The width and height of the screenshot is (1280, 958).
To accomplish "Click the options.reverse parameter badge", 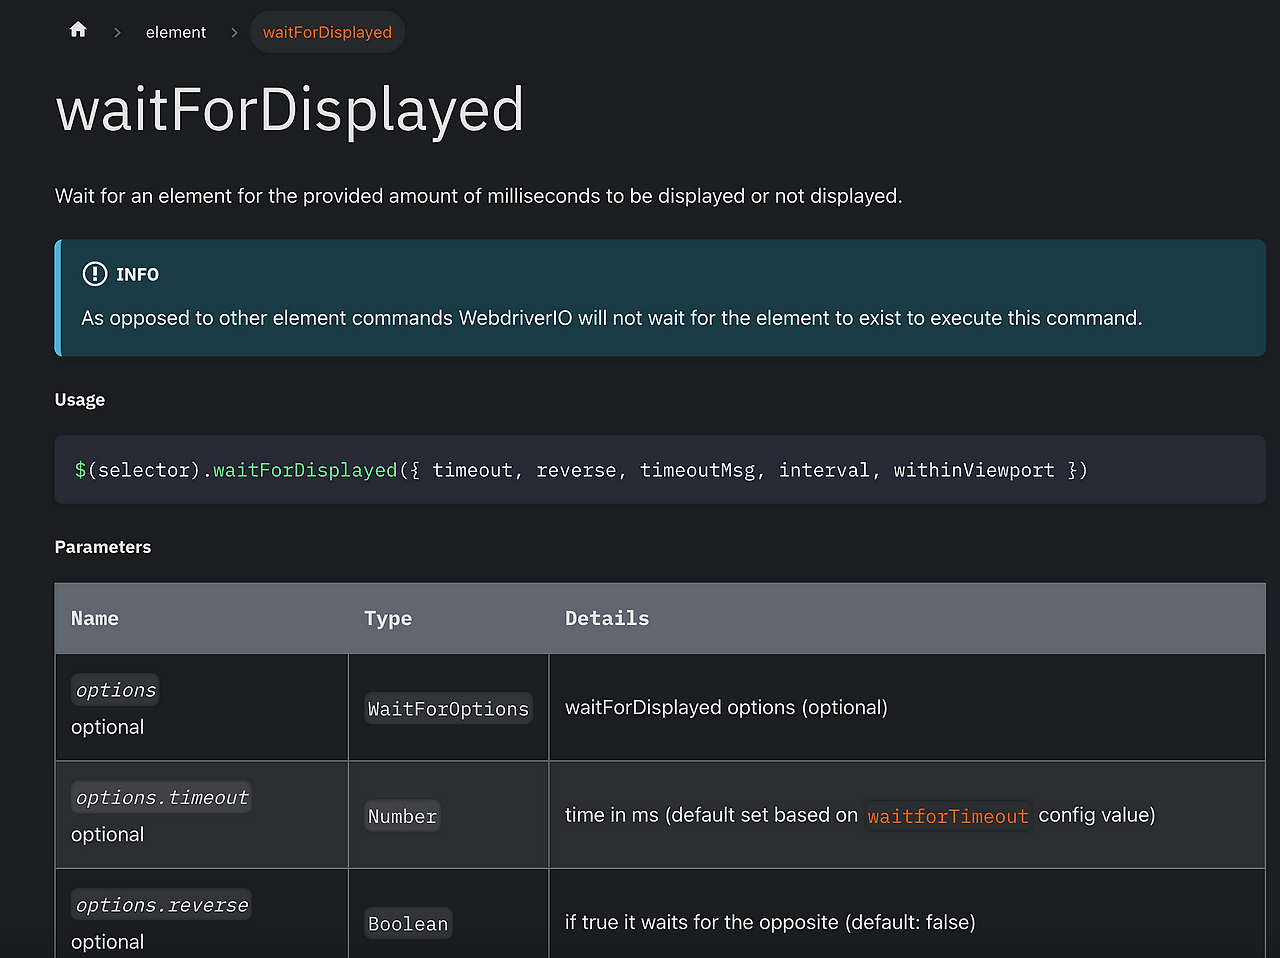I will coord(162,905).
